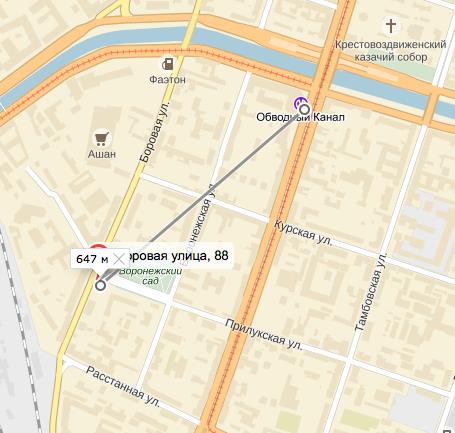Click the 647 м distance readout
This screenshot has height=433, width=455.
(92, 259)
